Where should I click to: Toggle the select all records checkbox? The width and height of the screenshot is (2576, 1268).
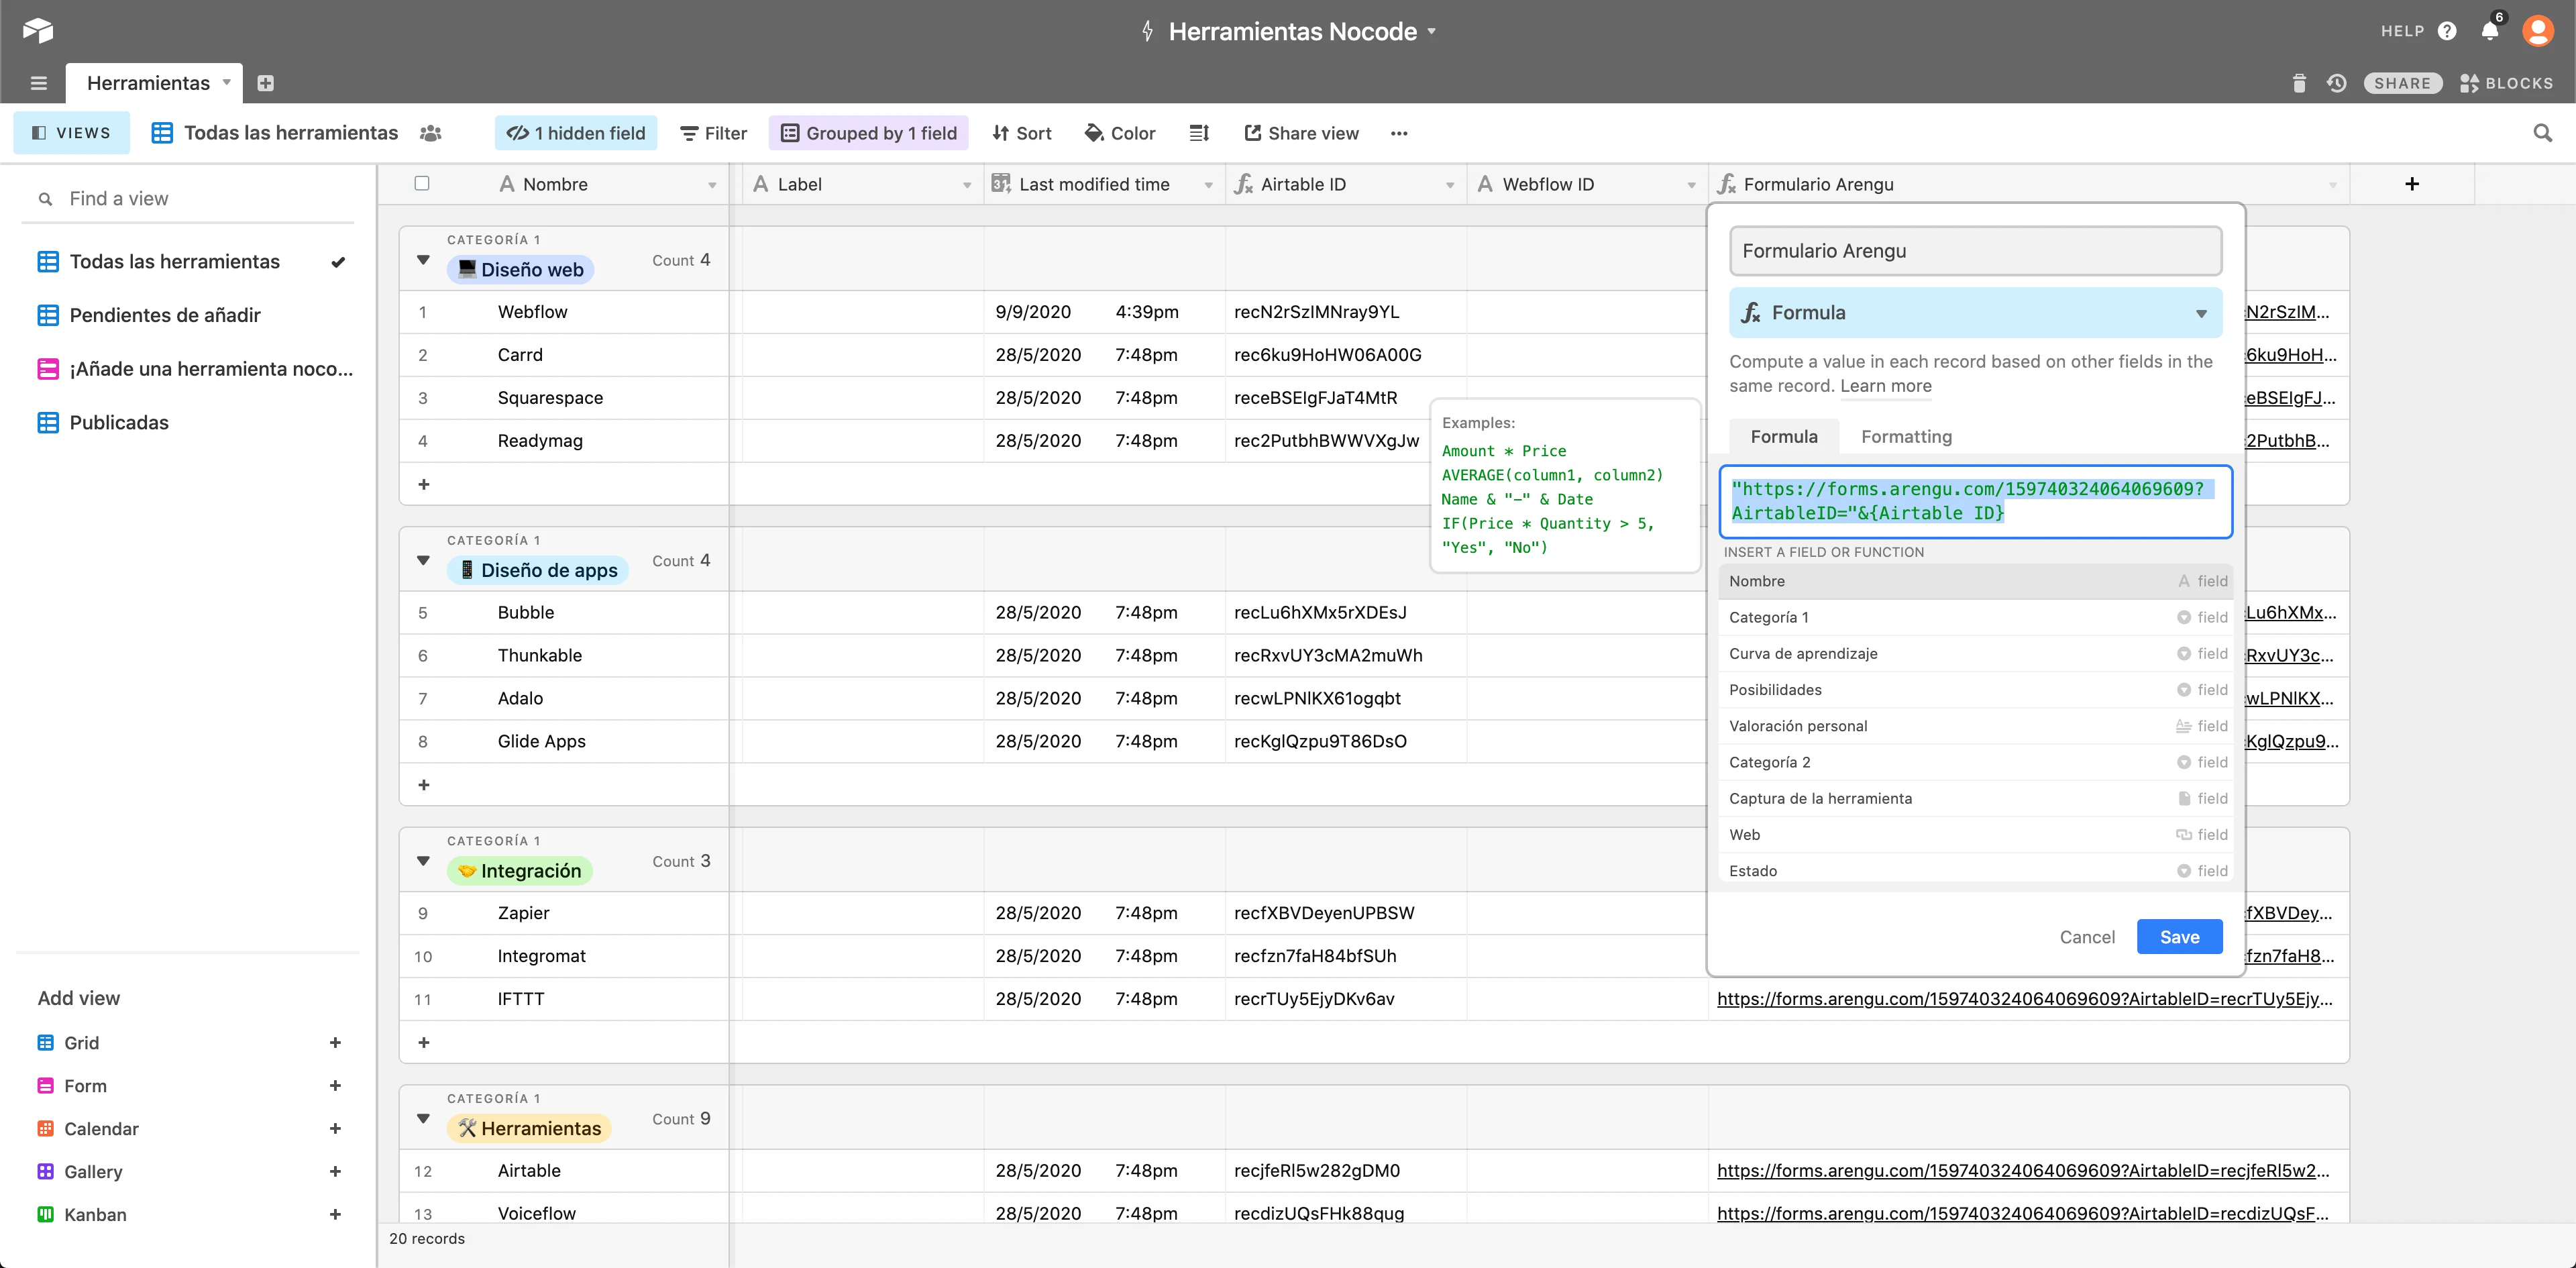(422, 184)
